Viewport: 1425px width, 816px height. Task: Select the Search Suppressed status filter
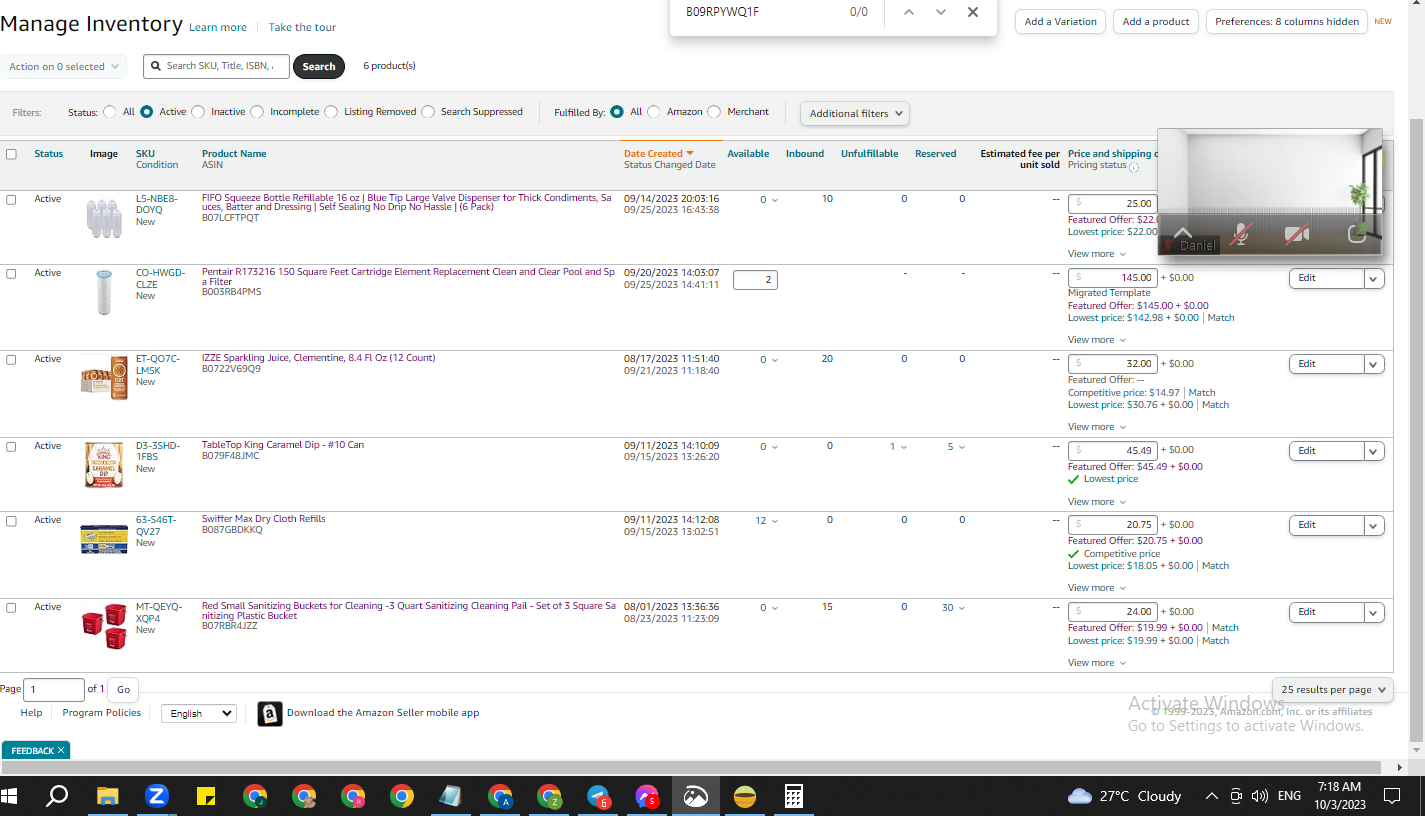(x=428, y=112)
